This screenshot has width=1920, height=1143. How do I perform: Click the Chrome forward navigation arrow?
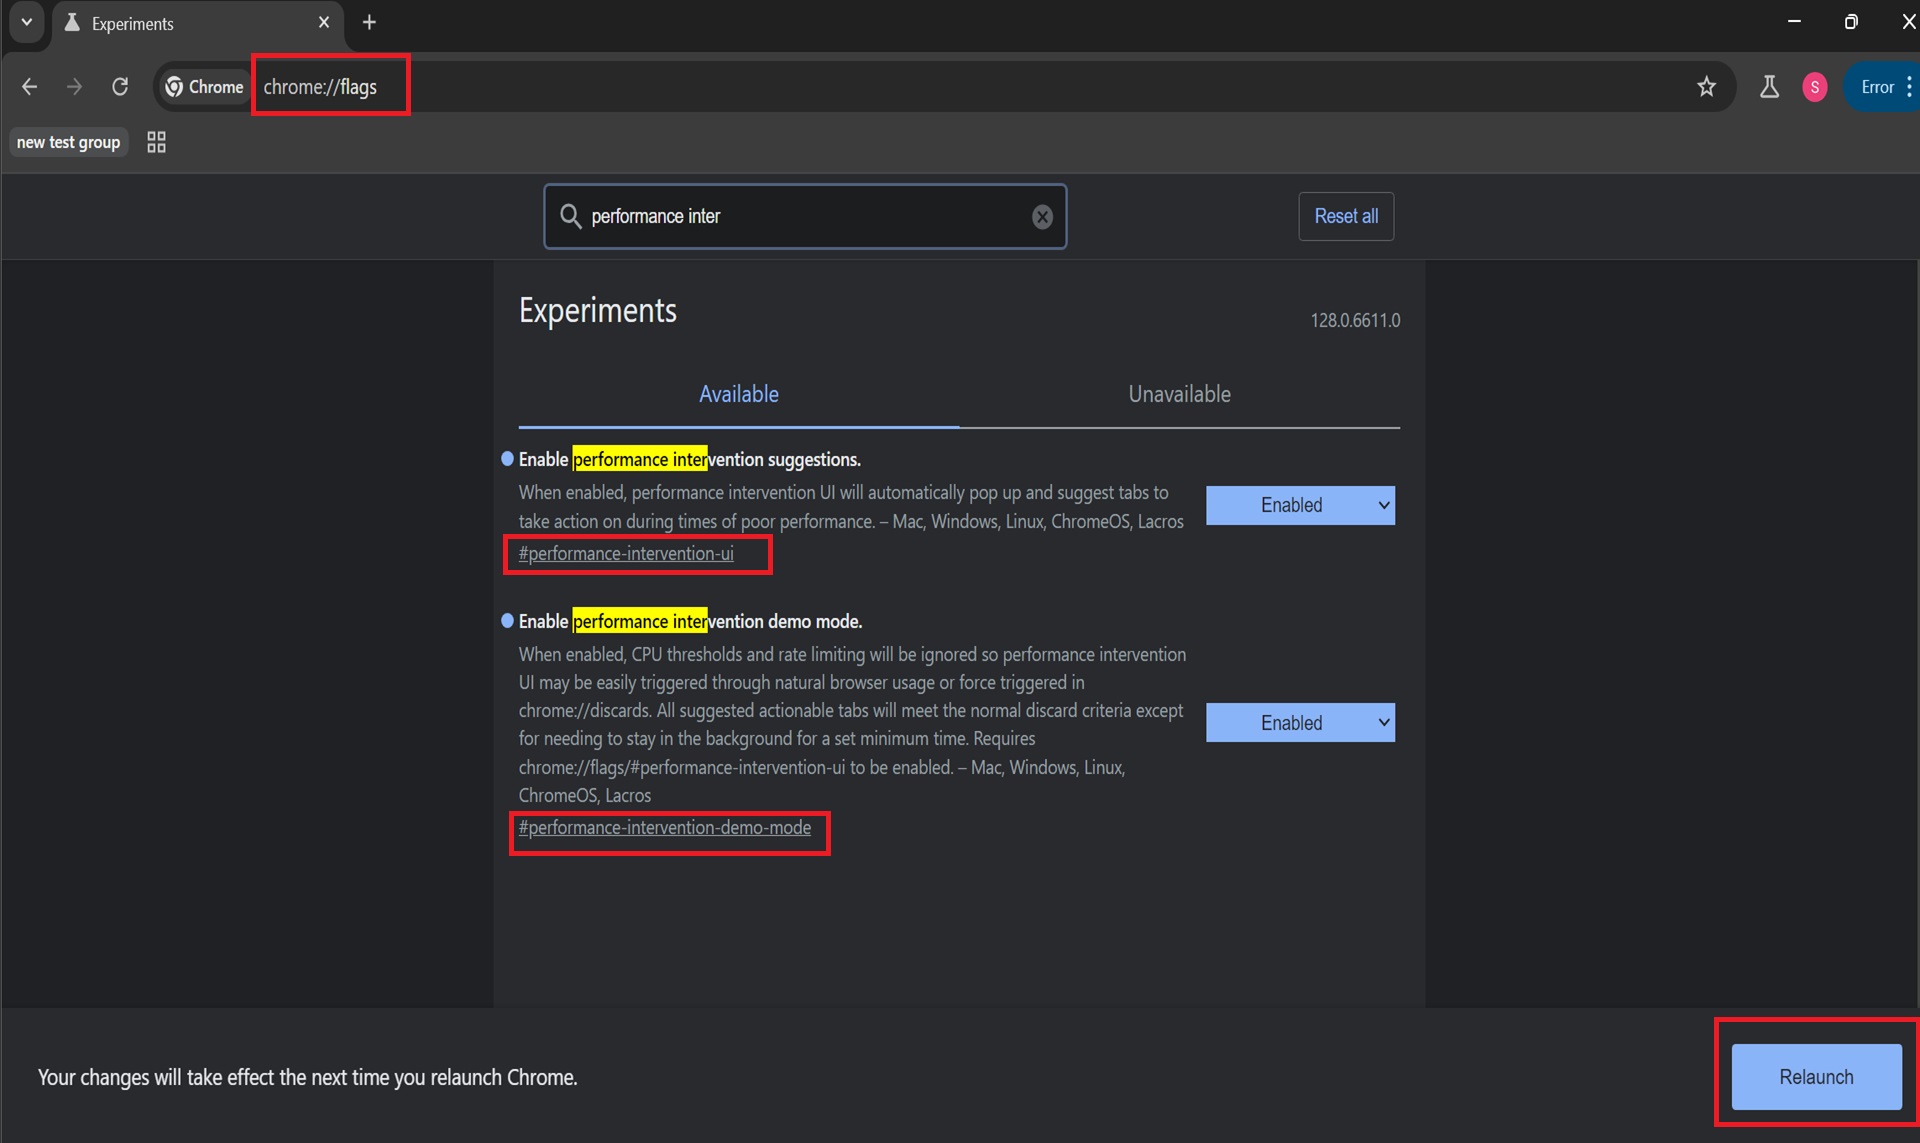[x=75, y=86]
